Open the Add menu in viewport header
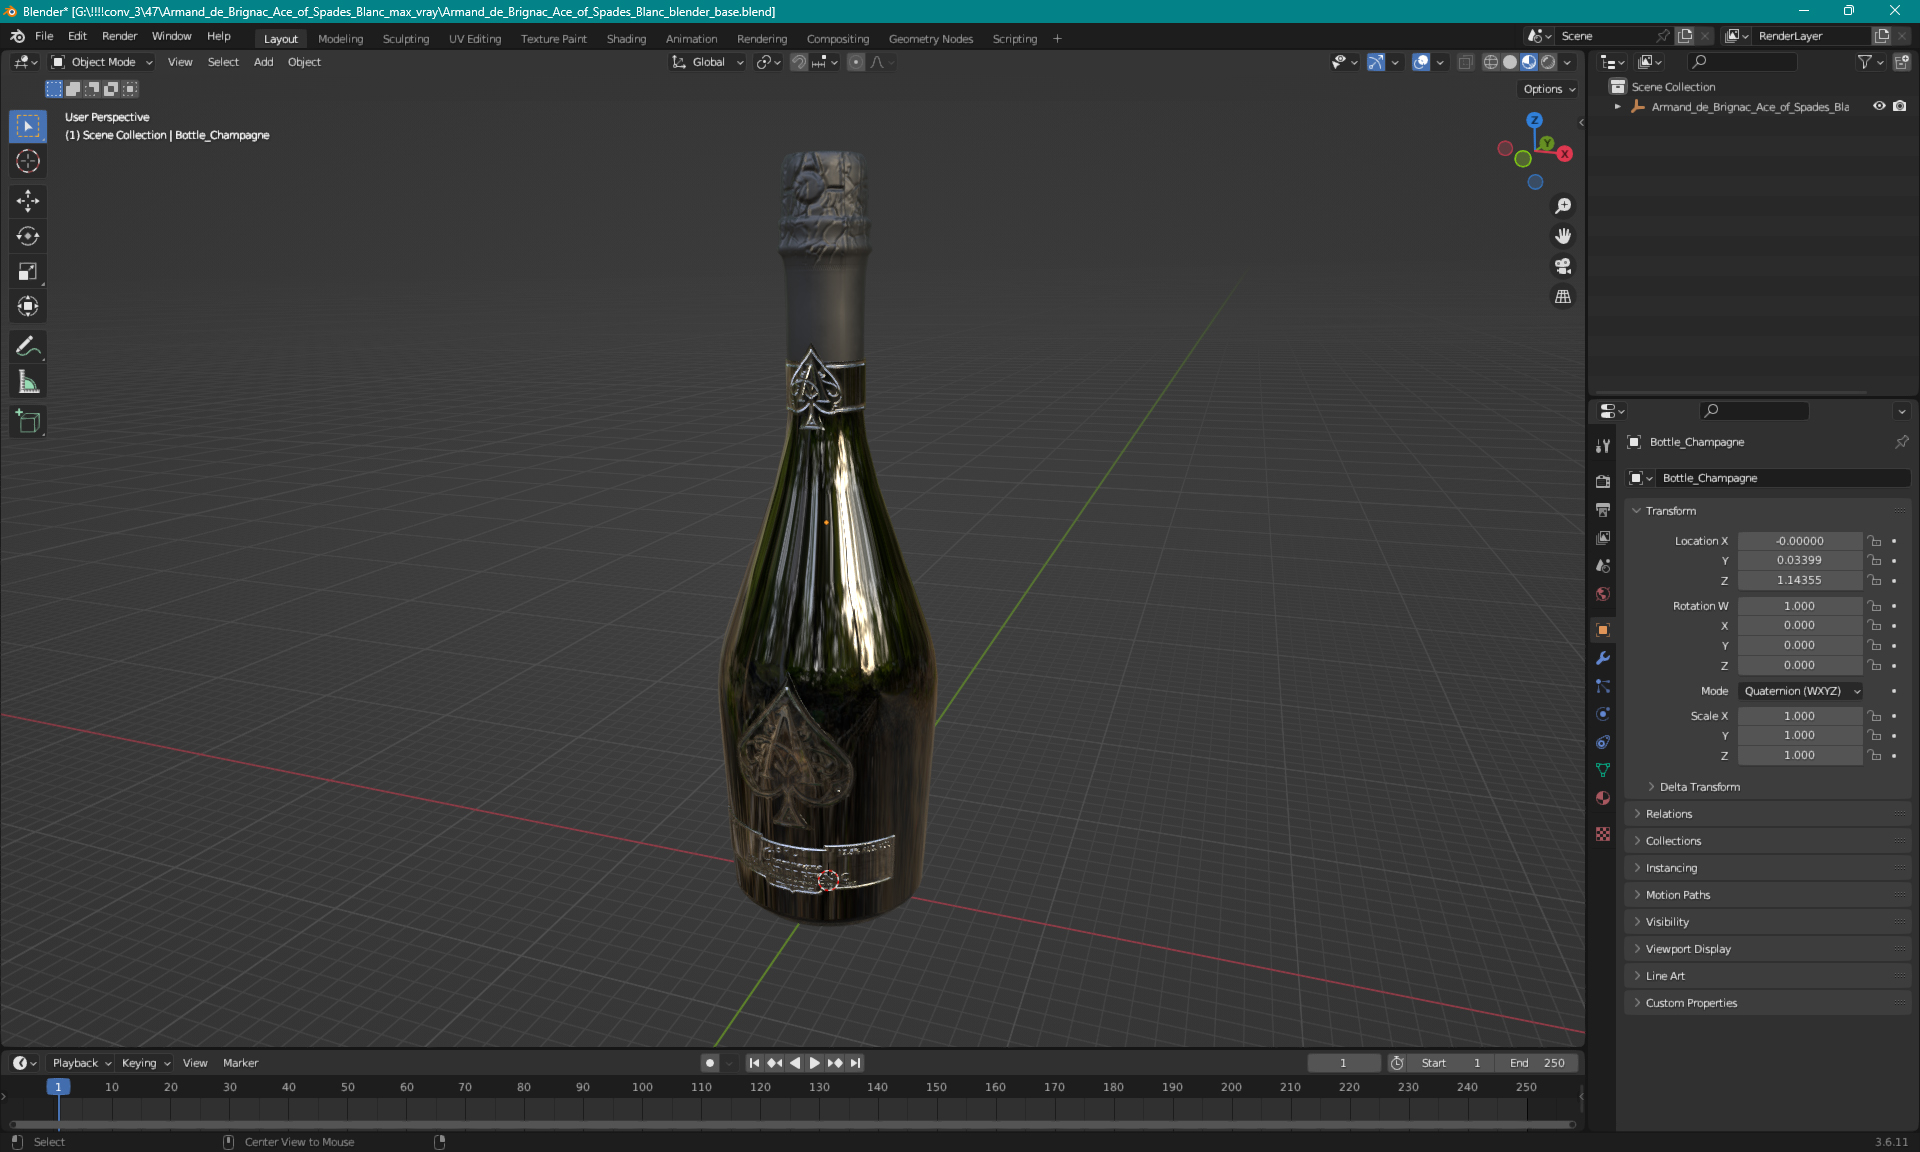This screenshot has height=1152, width=1920. (x=263, y=62)
